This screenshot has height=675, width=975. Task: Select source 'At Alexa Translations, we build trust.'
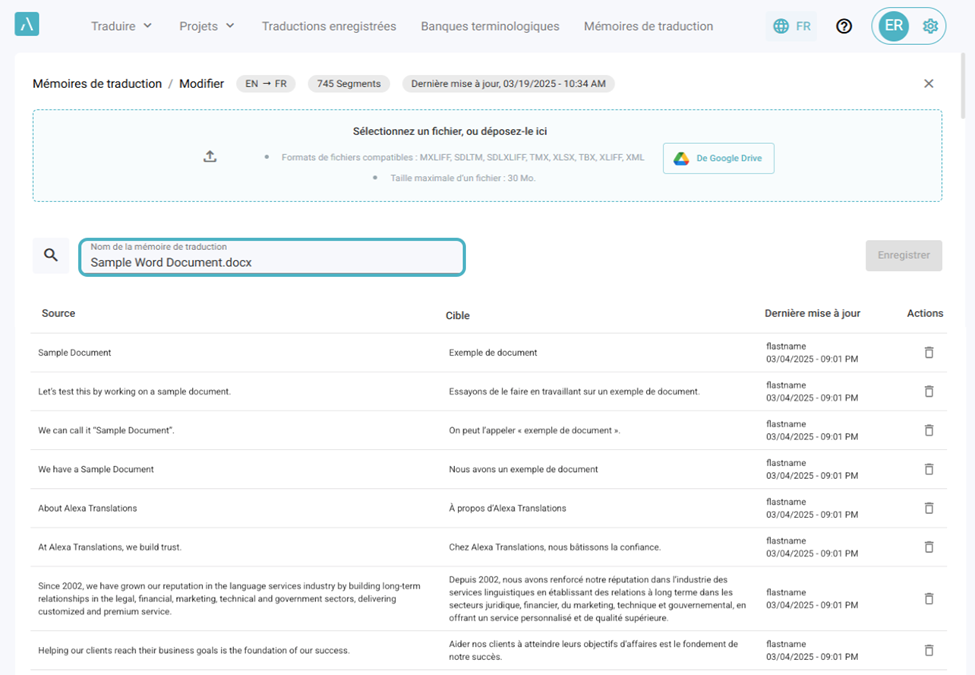pyautogui.click(x=110, y=547)
